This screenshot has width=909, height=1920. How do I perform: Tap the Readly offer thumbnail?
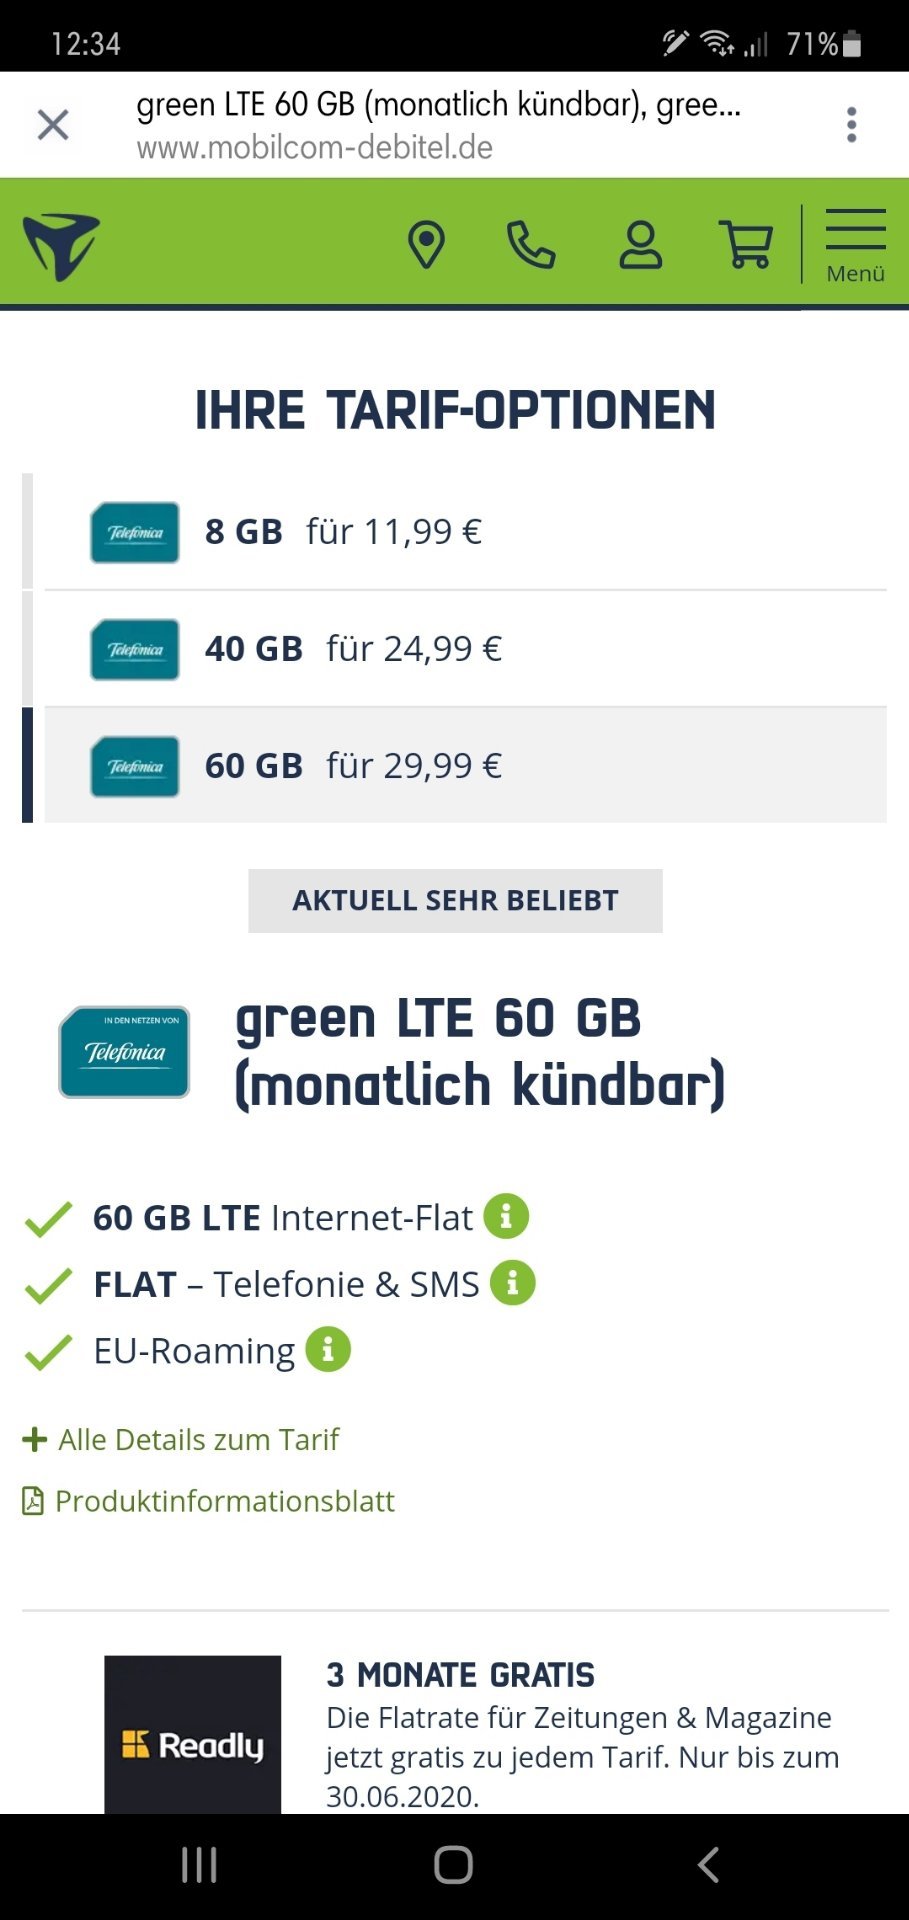click(x=193, y=1735)
